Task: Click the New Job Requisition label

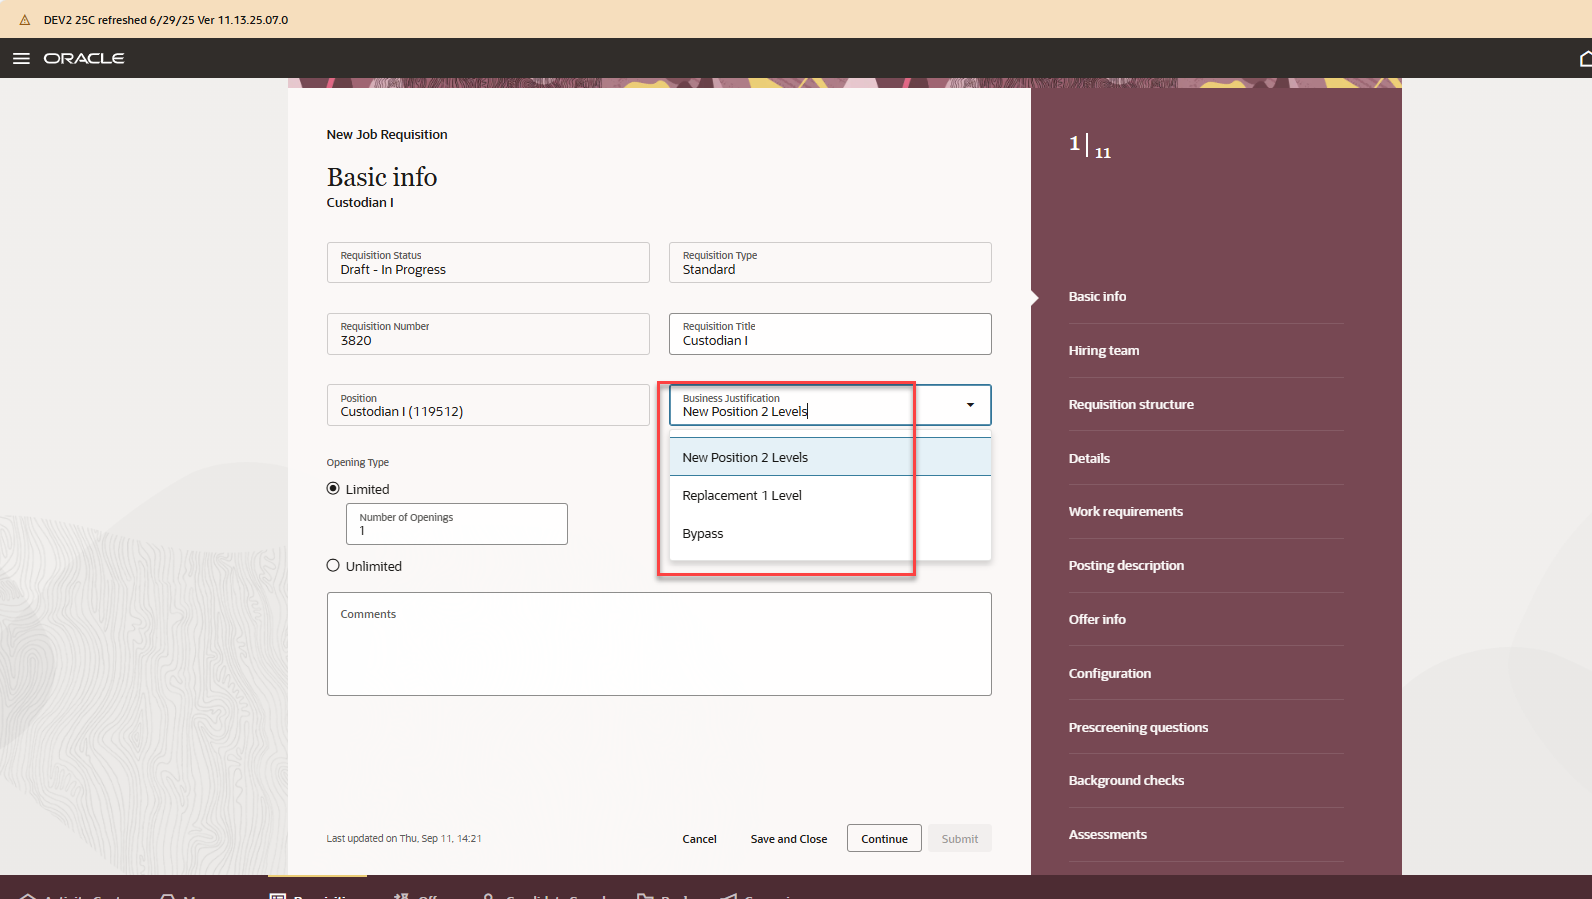Action: (387, 134)
